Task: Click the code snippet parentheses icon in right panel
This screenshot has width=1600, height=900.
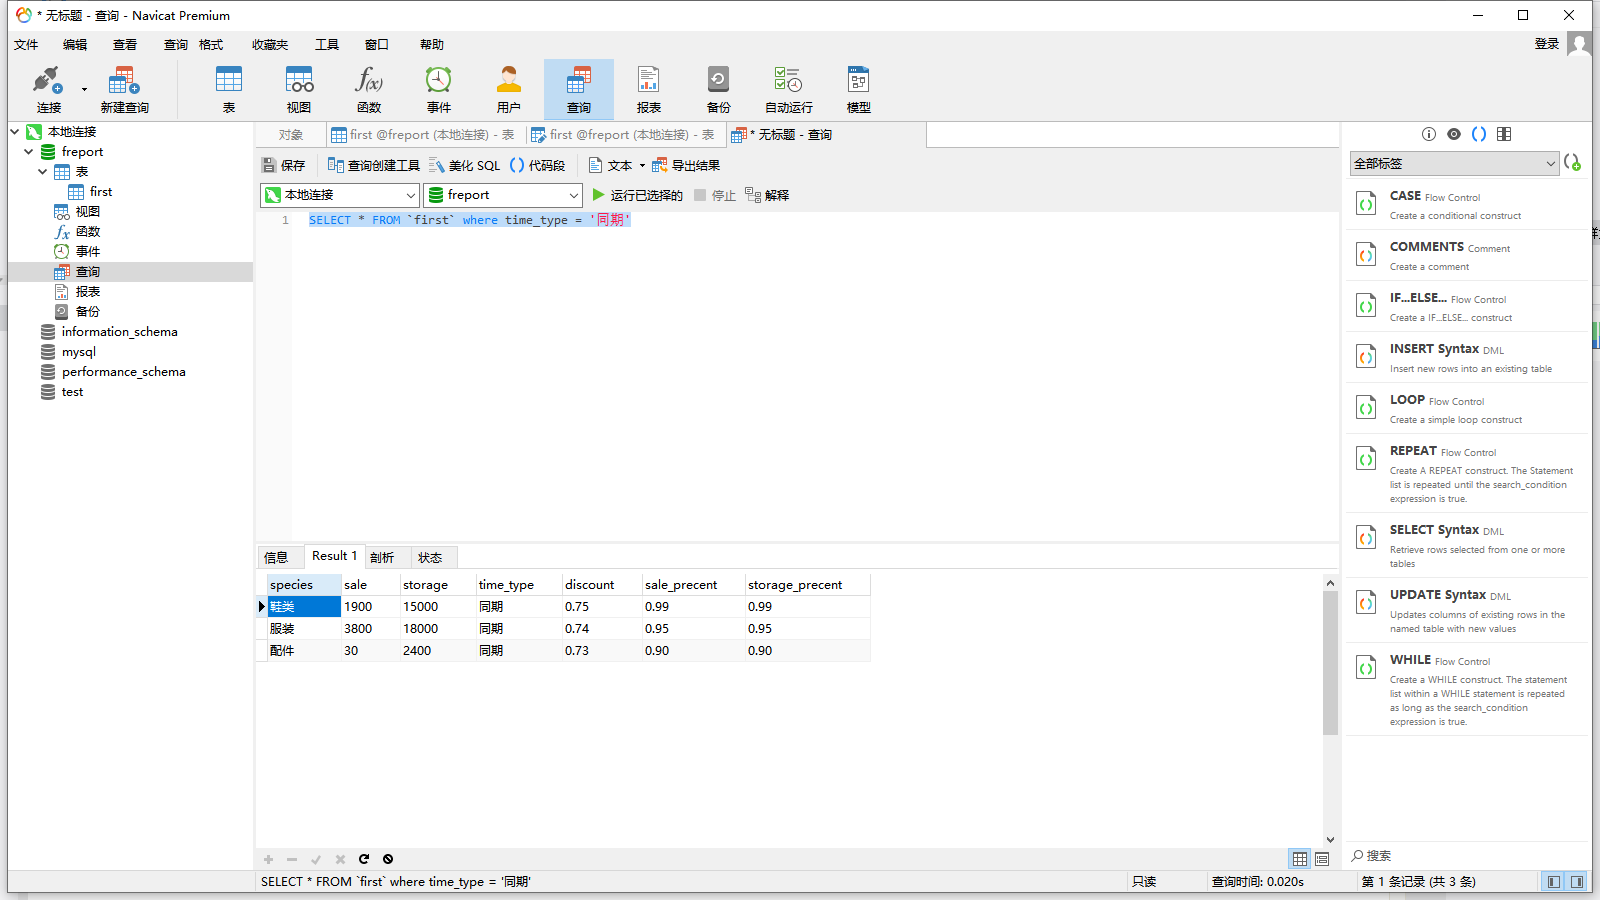Action: (x=1479, y=134)
